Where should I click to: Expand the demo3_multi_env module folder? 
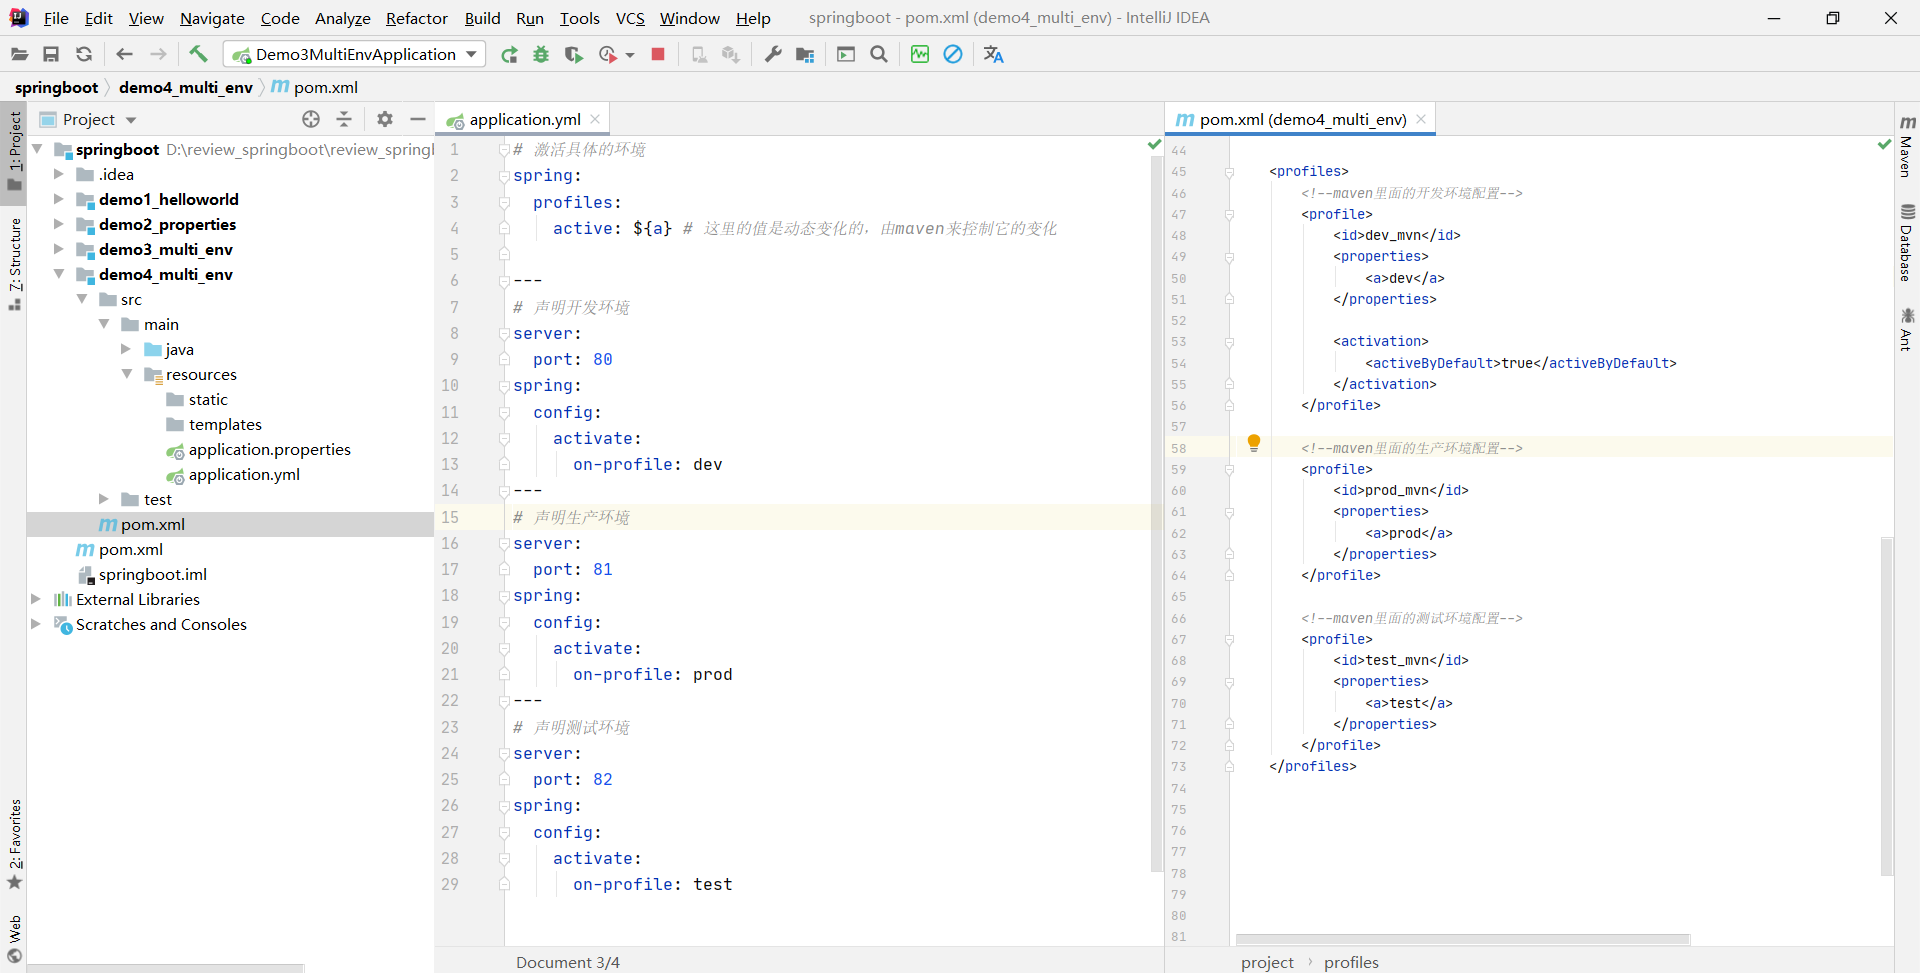tap(59, 249)
